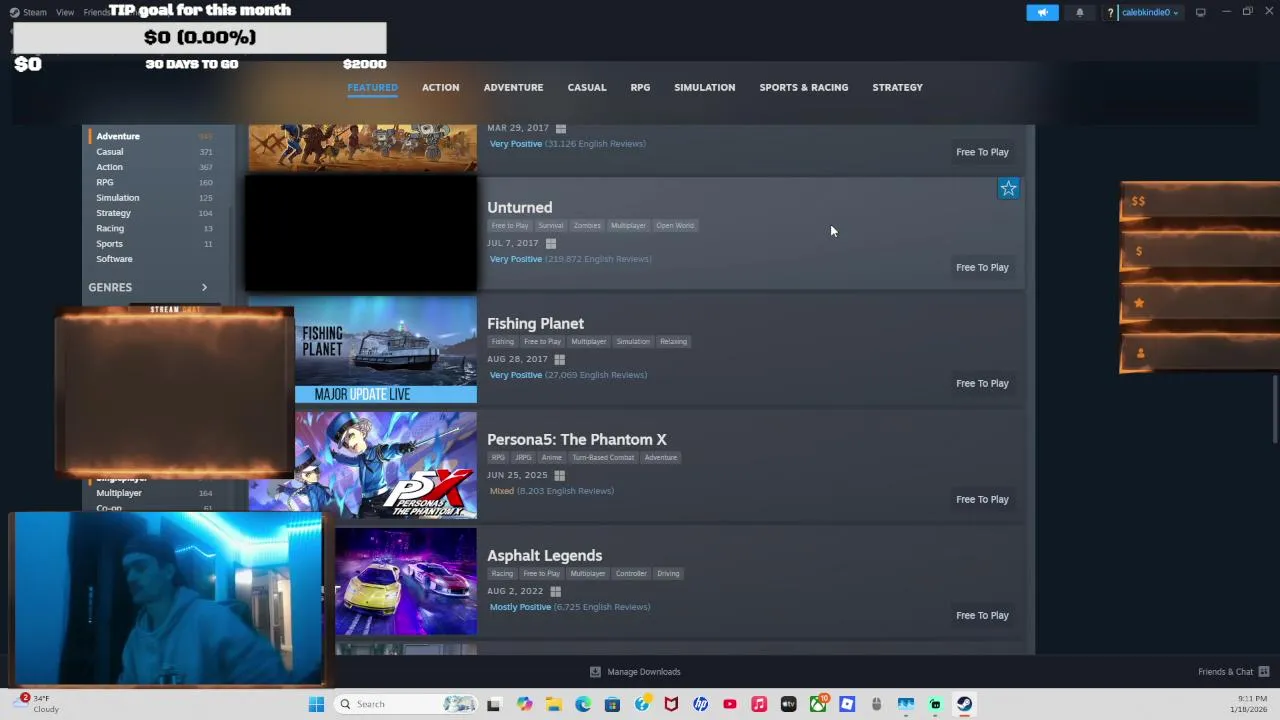Click the Fishing Planet thumbnail image
Screen dimensions: 1280x720
click(x=386, y=350)
